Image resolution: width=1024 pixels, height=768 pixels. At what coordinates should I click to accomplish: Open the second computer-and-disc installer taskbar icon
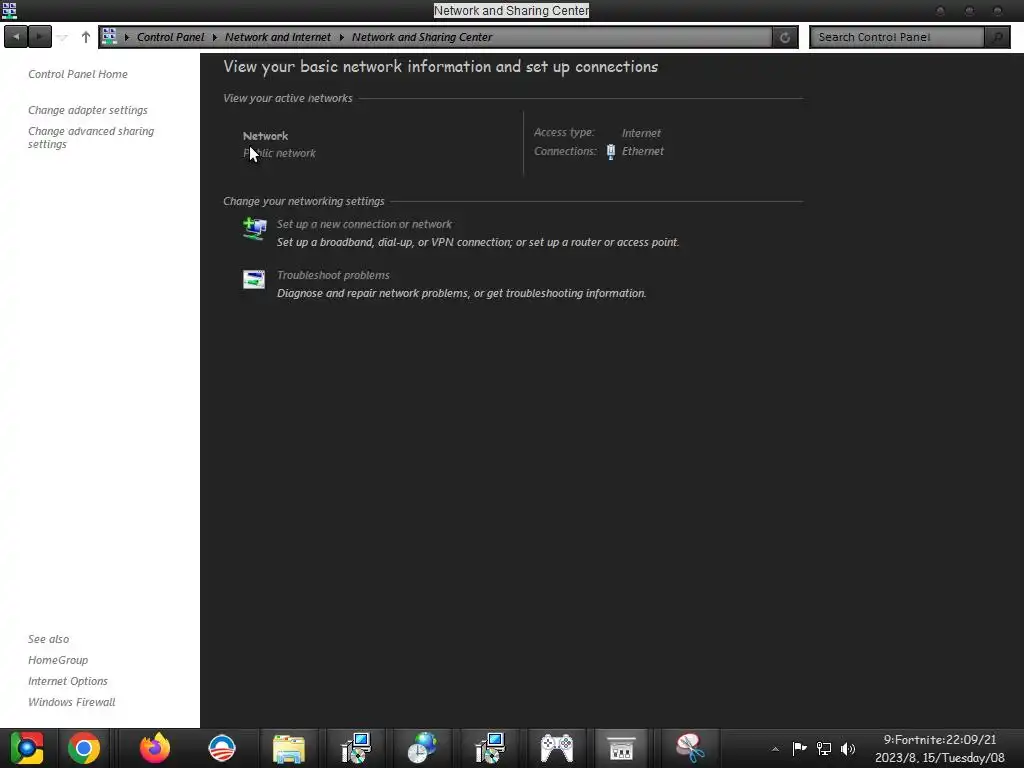490,748
